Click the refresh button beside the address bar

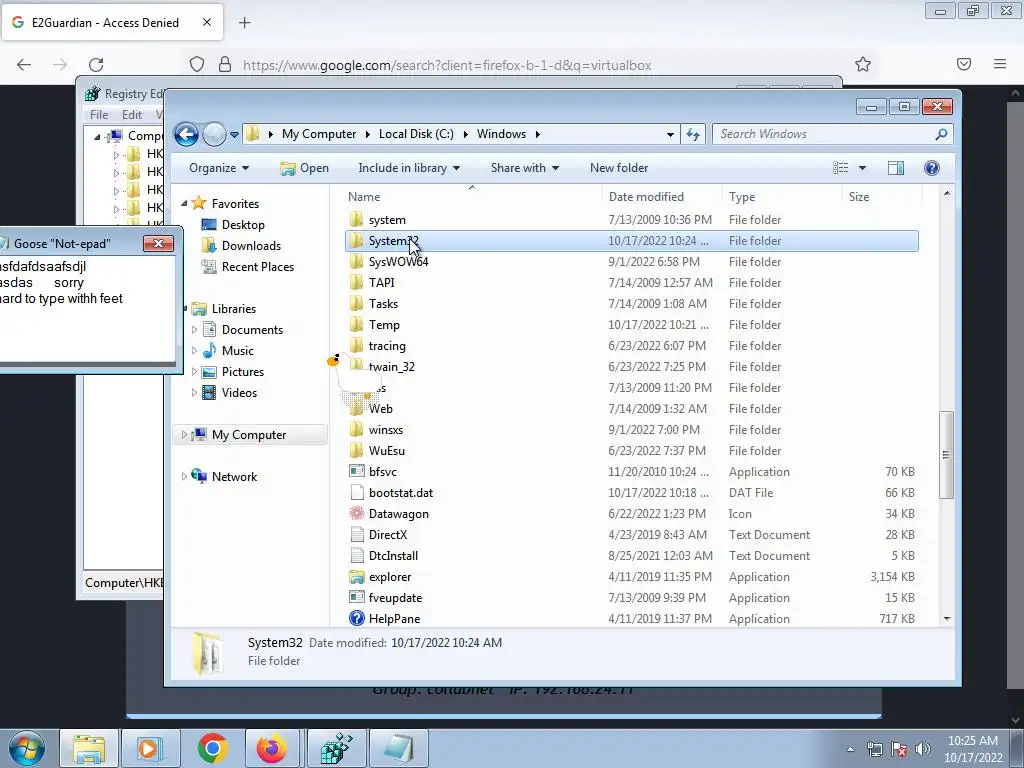pyautogui.click(x=693, y=134)
